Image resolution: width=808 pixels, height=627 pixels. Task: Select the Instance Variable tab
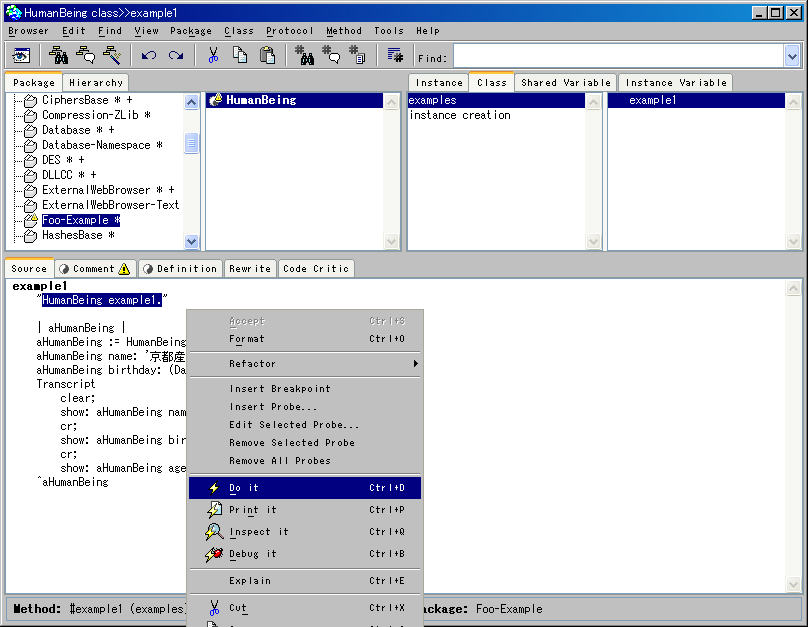(676, 82)
